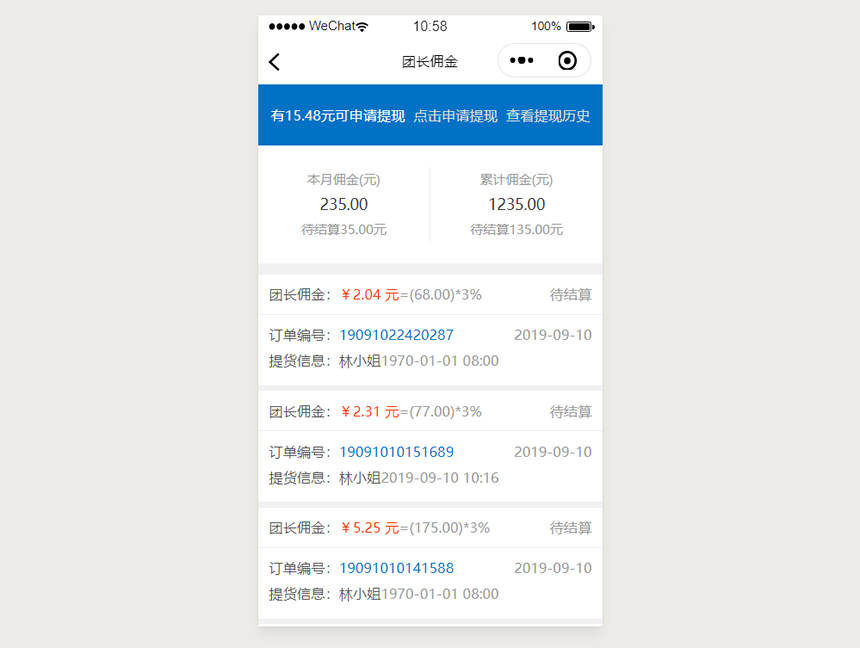Tap 待结算 status on the 2.04 row

pyautogui.click(x=570, y=295)
